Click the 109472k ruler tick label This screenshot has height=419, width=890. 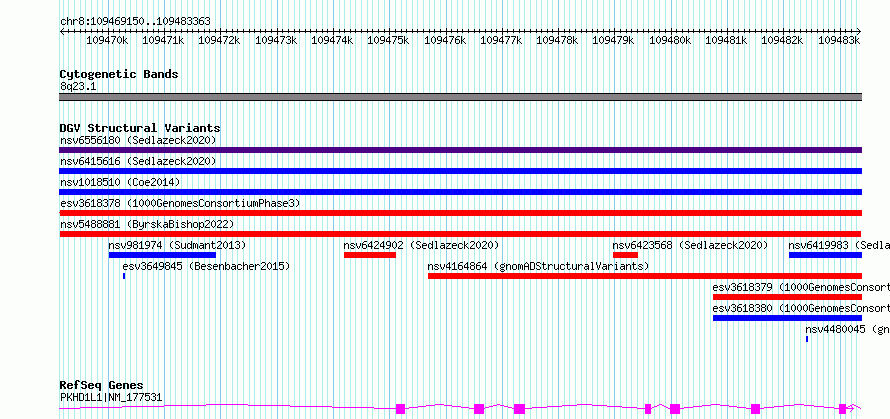[219, 40]
